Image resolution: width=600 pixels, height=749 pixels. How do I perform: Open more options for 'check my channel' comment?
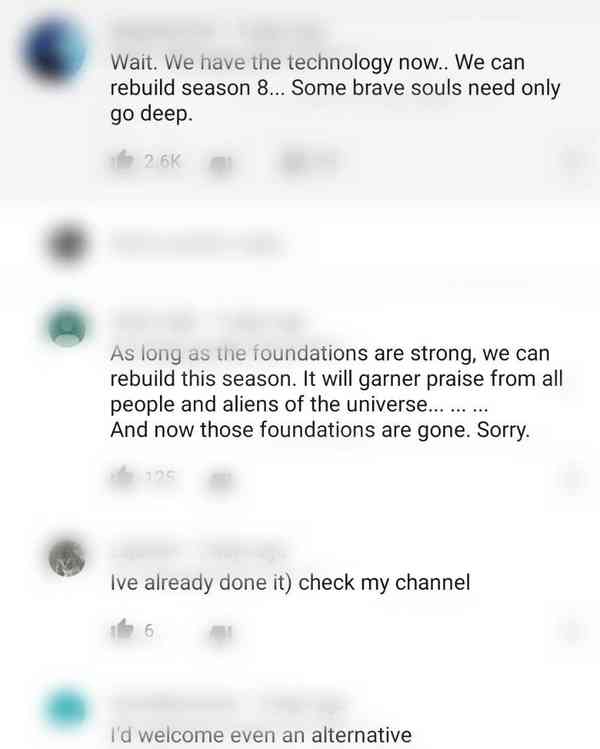point(573,631)
